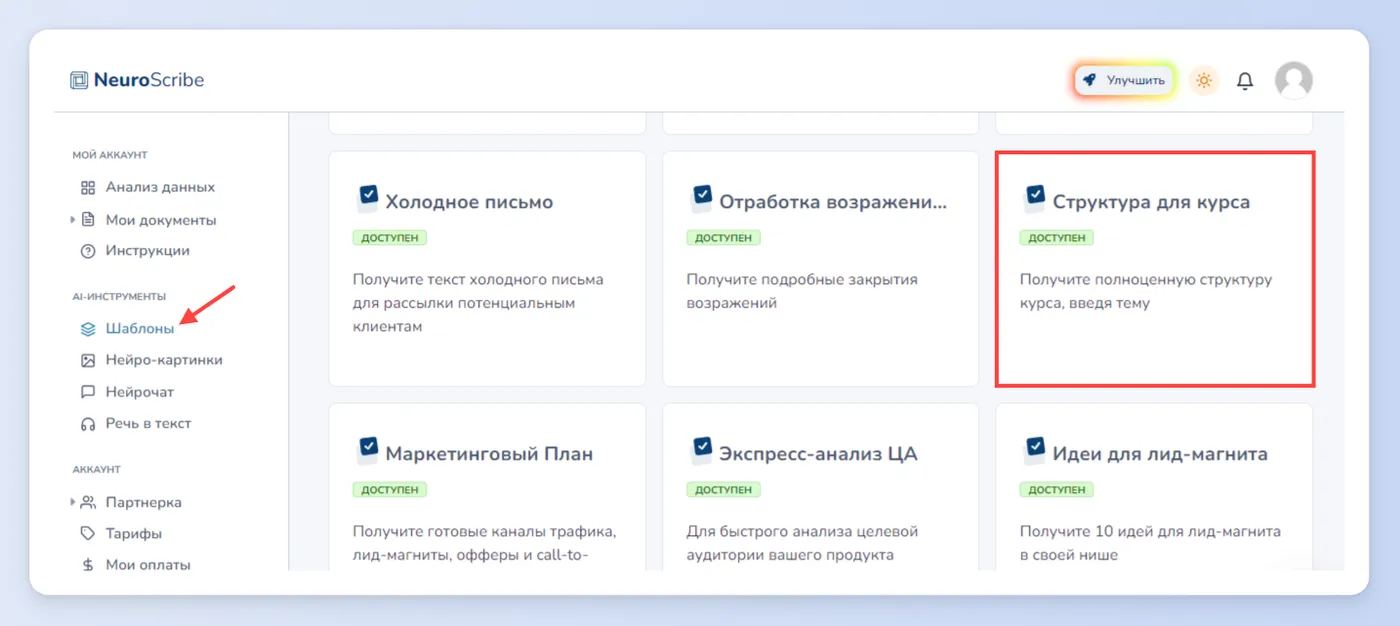Expand the Партнерка submenu arrow
The height and width of the screenshot is (626, 1400).
point(72,502)
